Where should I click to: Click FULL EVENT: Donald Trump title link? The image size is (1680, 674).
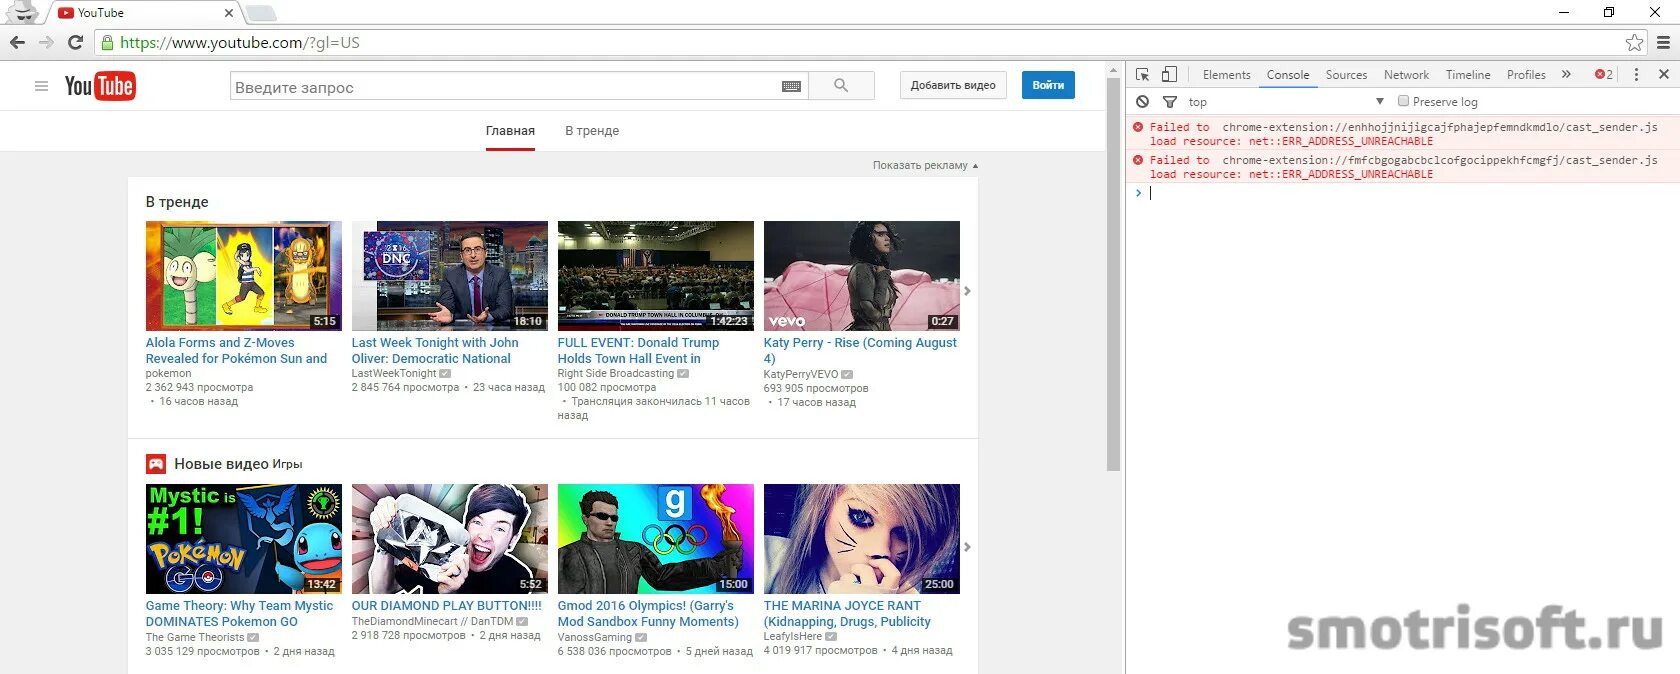click(x=638, y=350)
